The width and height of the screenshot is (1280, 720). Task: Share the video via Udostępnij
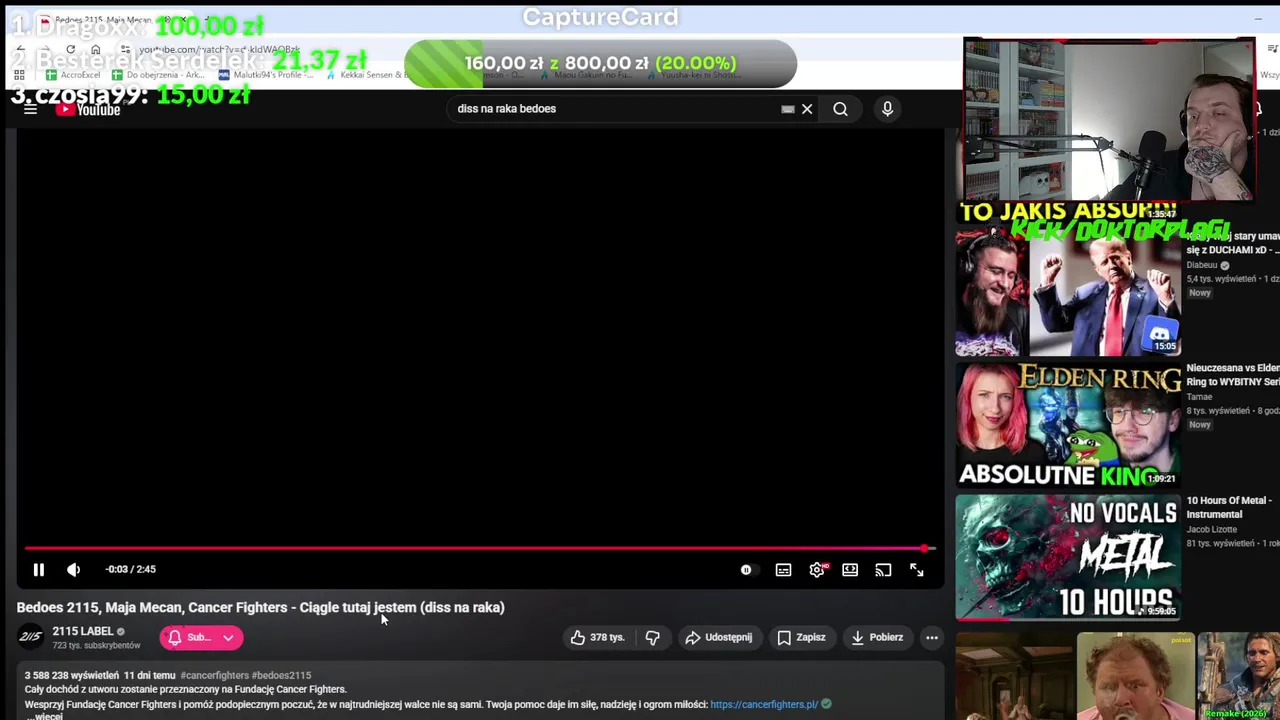coord(718,637)
